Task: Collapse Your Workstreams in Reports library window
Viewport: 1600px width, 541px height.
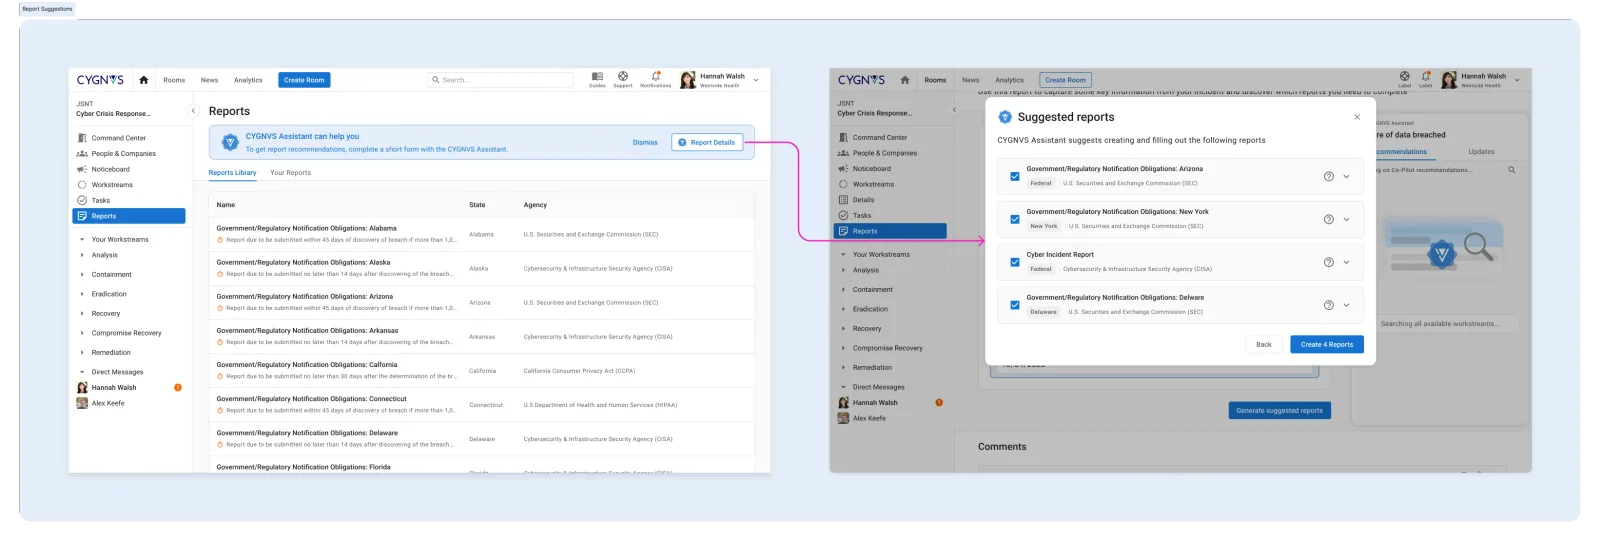Action: click(82, 240)
